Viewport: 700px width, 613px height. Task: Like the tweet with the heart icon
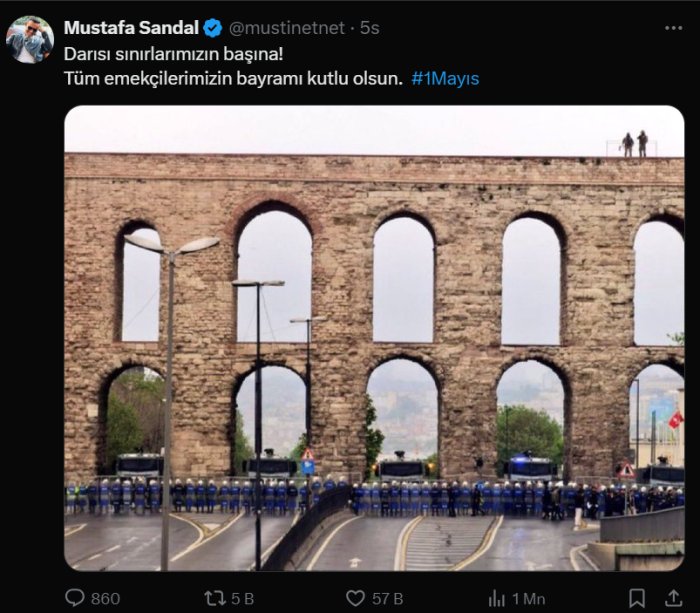(x=355, y=598)
